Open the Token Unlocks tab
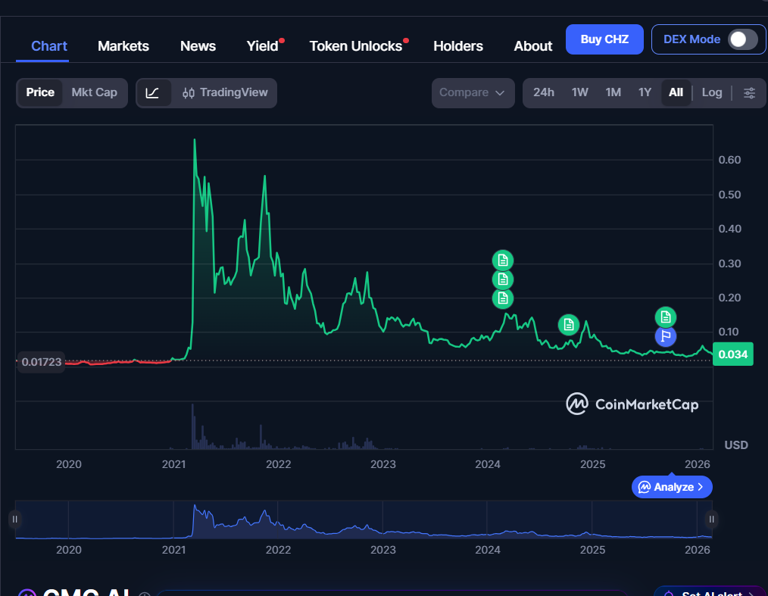 356,46
